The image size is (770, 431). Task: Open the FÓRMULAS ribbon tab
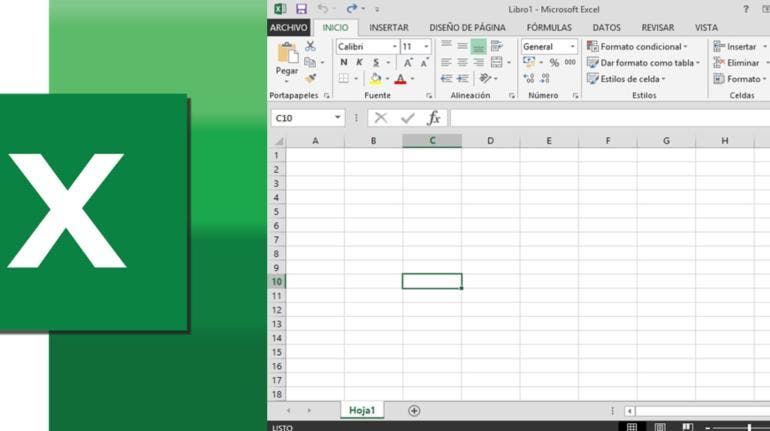pyautogui.click(x=549, y=28)
